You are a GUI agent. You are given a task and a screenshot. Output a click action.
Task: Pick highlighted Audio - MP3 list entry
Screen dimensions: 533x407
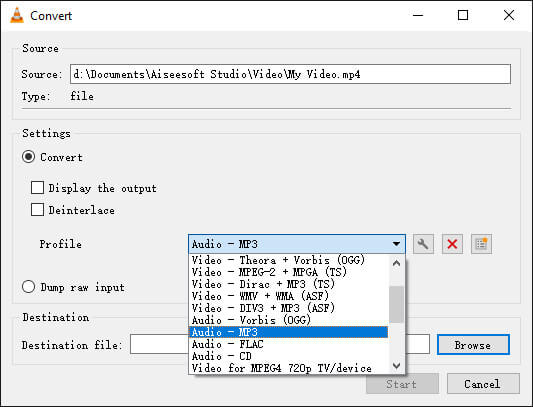click(288, 332)
